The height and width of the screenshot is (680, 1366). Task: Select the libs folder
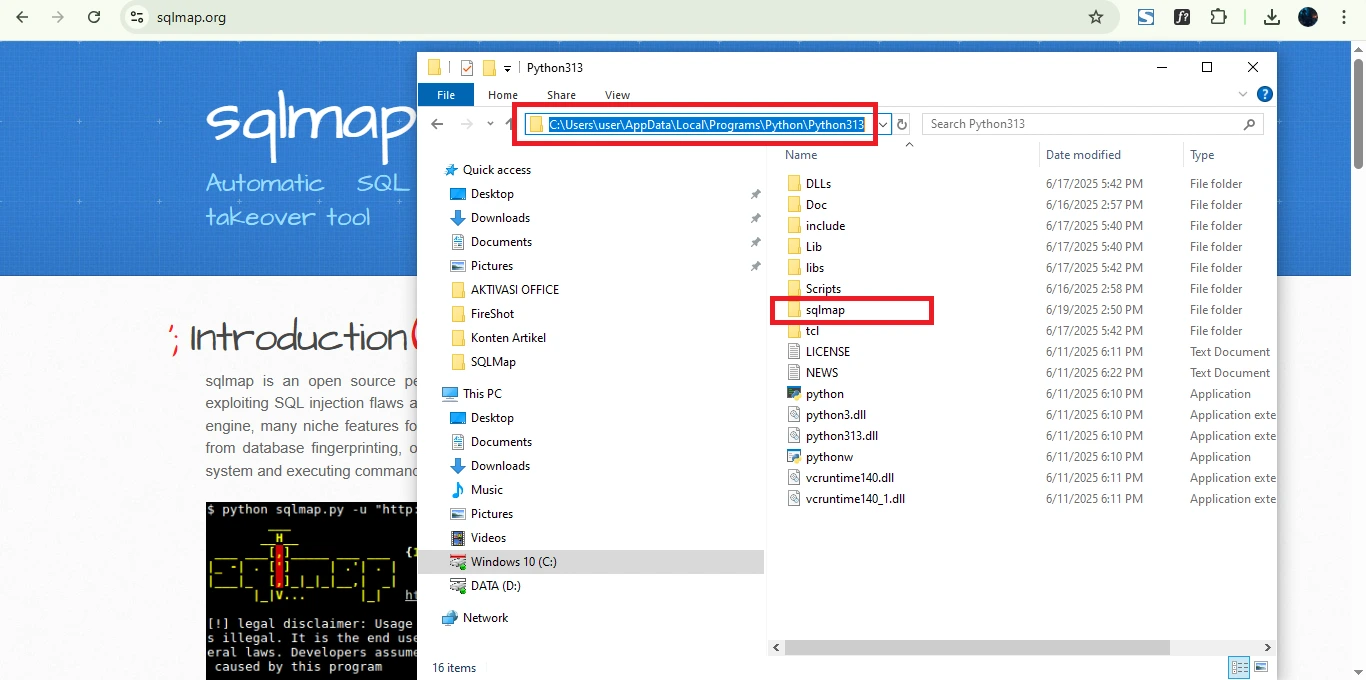pos(815,268)
